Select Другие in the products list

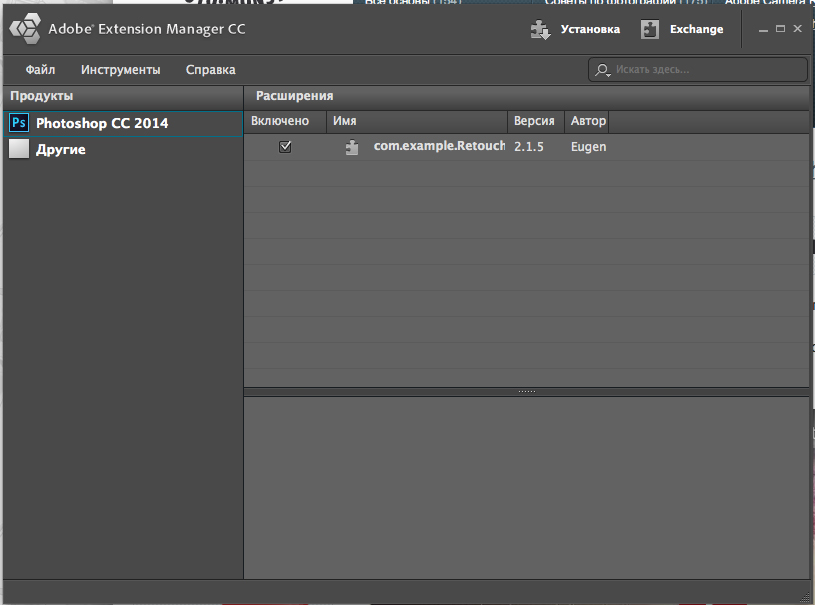(x=123, y=149)
